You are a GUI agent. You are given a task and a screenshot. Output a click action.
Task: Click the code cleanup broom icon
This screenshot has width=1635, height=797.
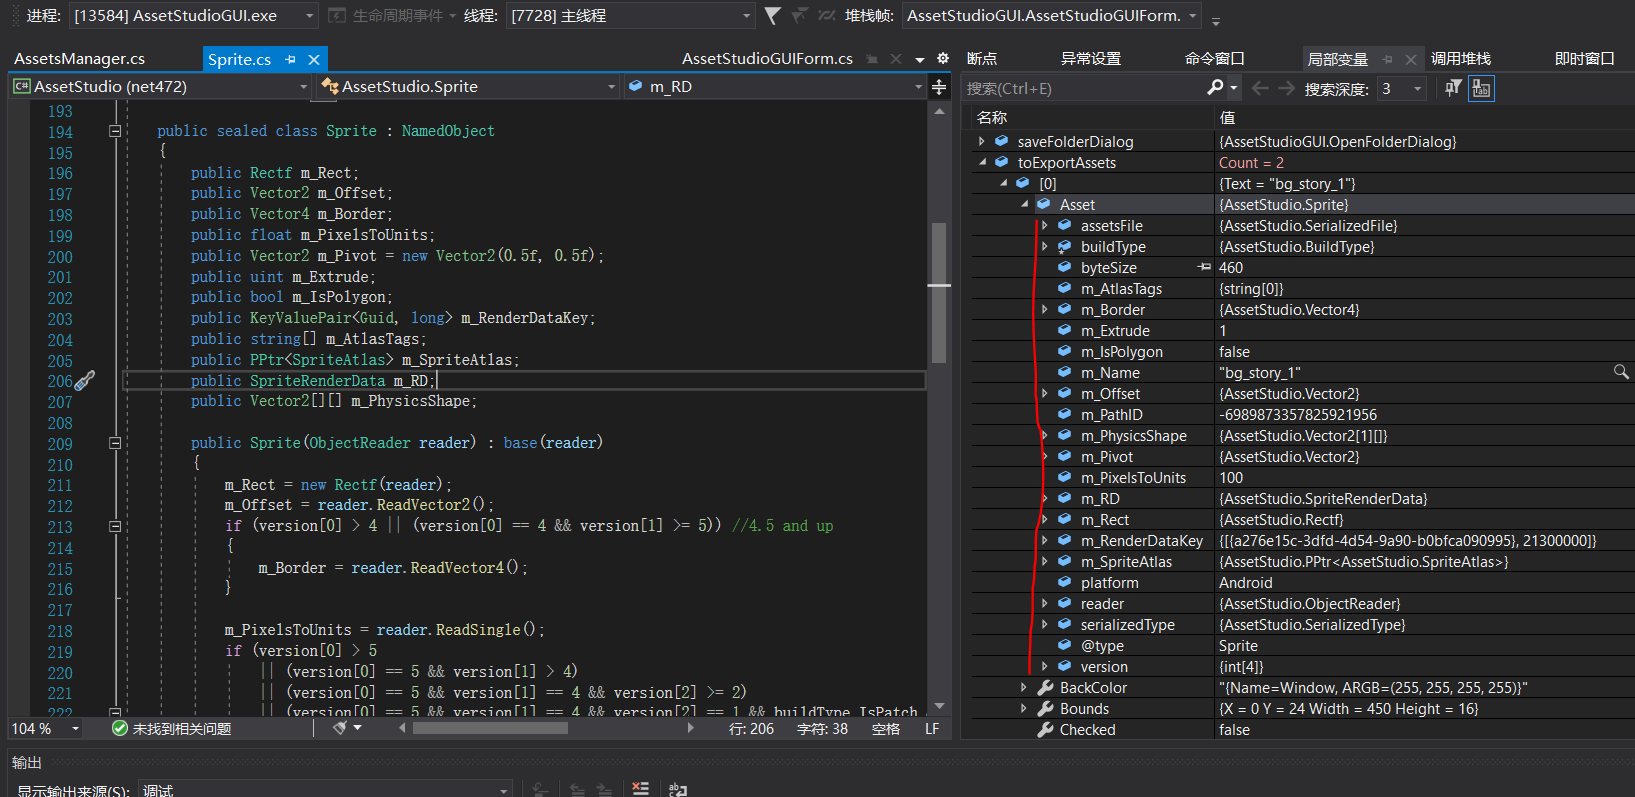tap(340, 728)
